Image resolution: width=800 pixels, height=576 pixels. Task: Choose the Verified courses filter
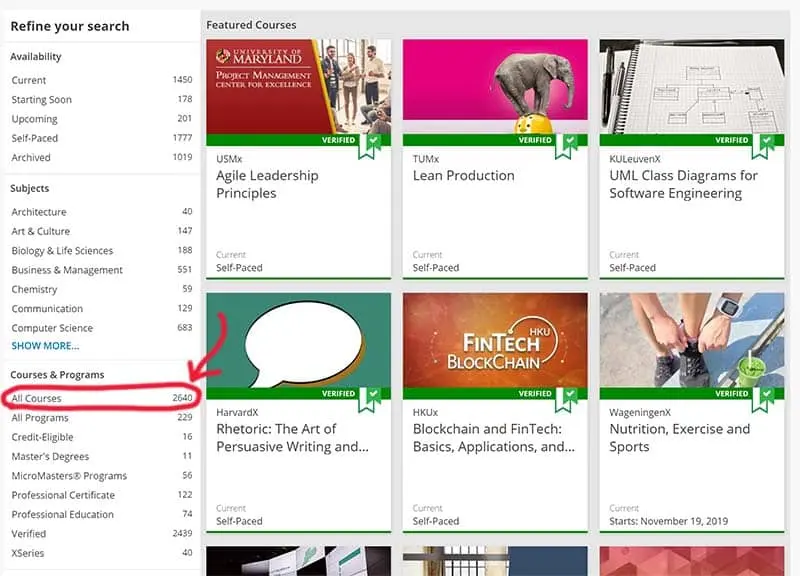(102, 534)
